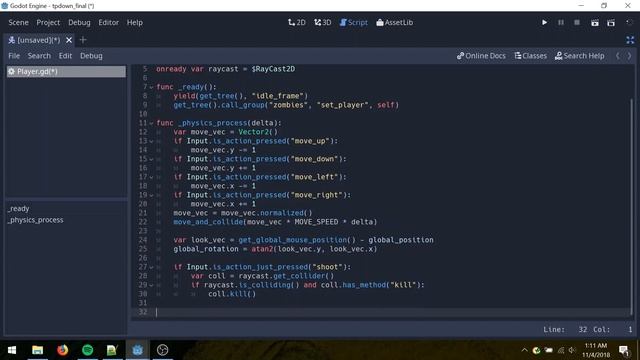The height and width of the screenshot is (360, 640).
Task: Open Spotify from taskbar
Action: pos(87,350)
